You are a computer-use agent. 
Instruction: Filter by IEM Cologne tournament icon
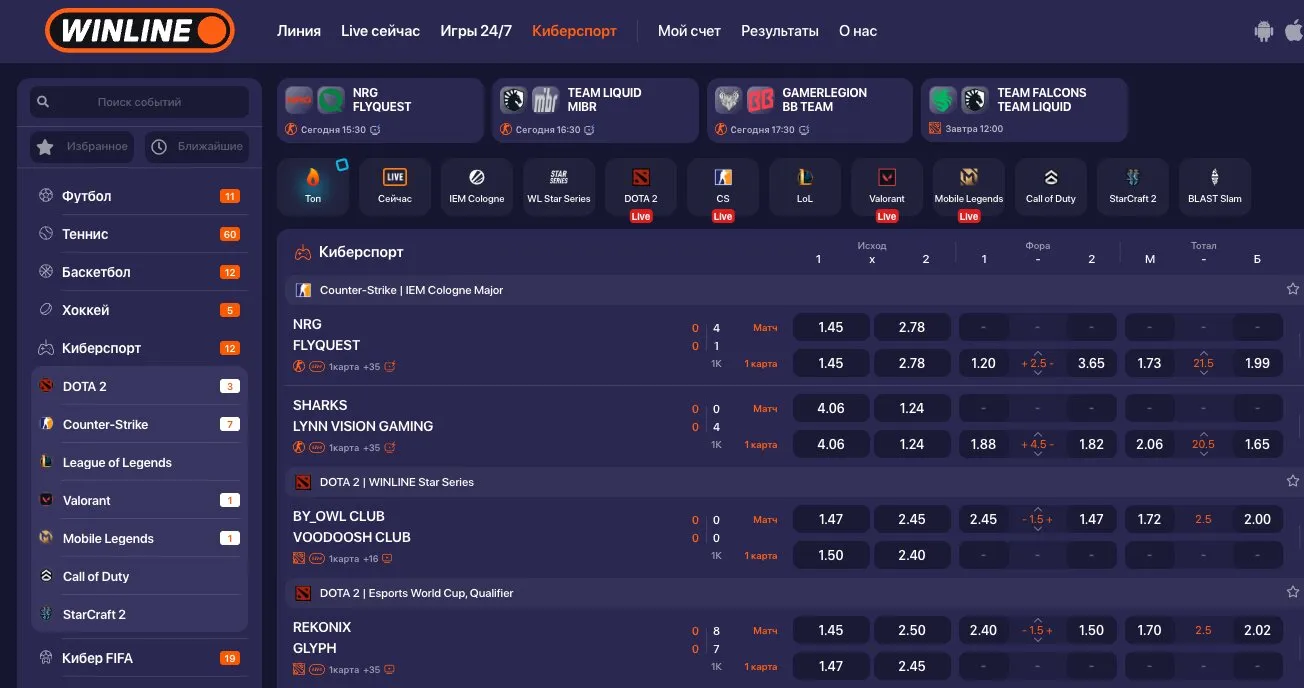point(477,187)
